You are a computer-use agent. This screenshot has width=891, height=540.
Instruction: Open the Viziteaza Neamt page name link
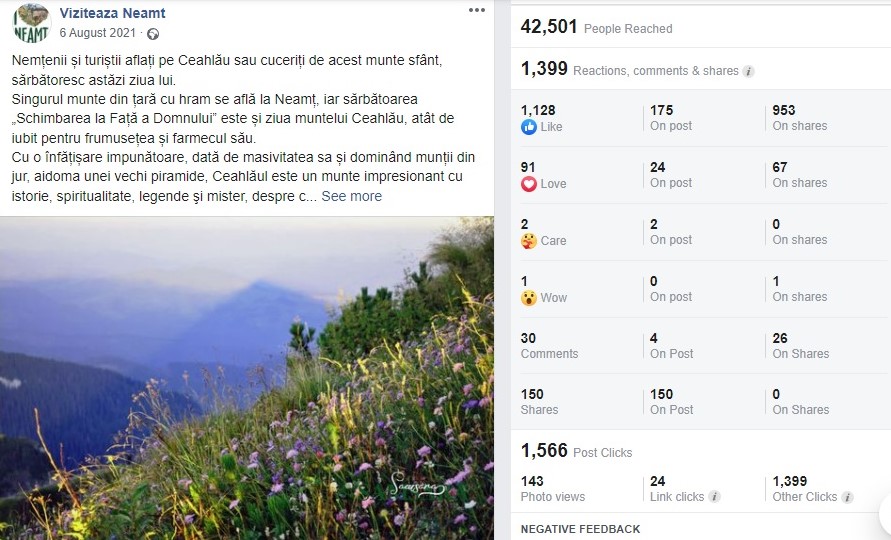113,13
